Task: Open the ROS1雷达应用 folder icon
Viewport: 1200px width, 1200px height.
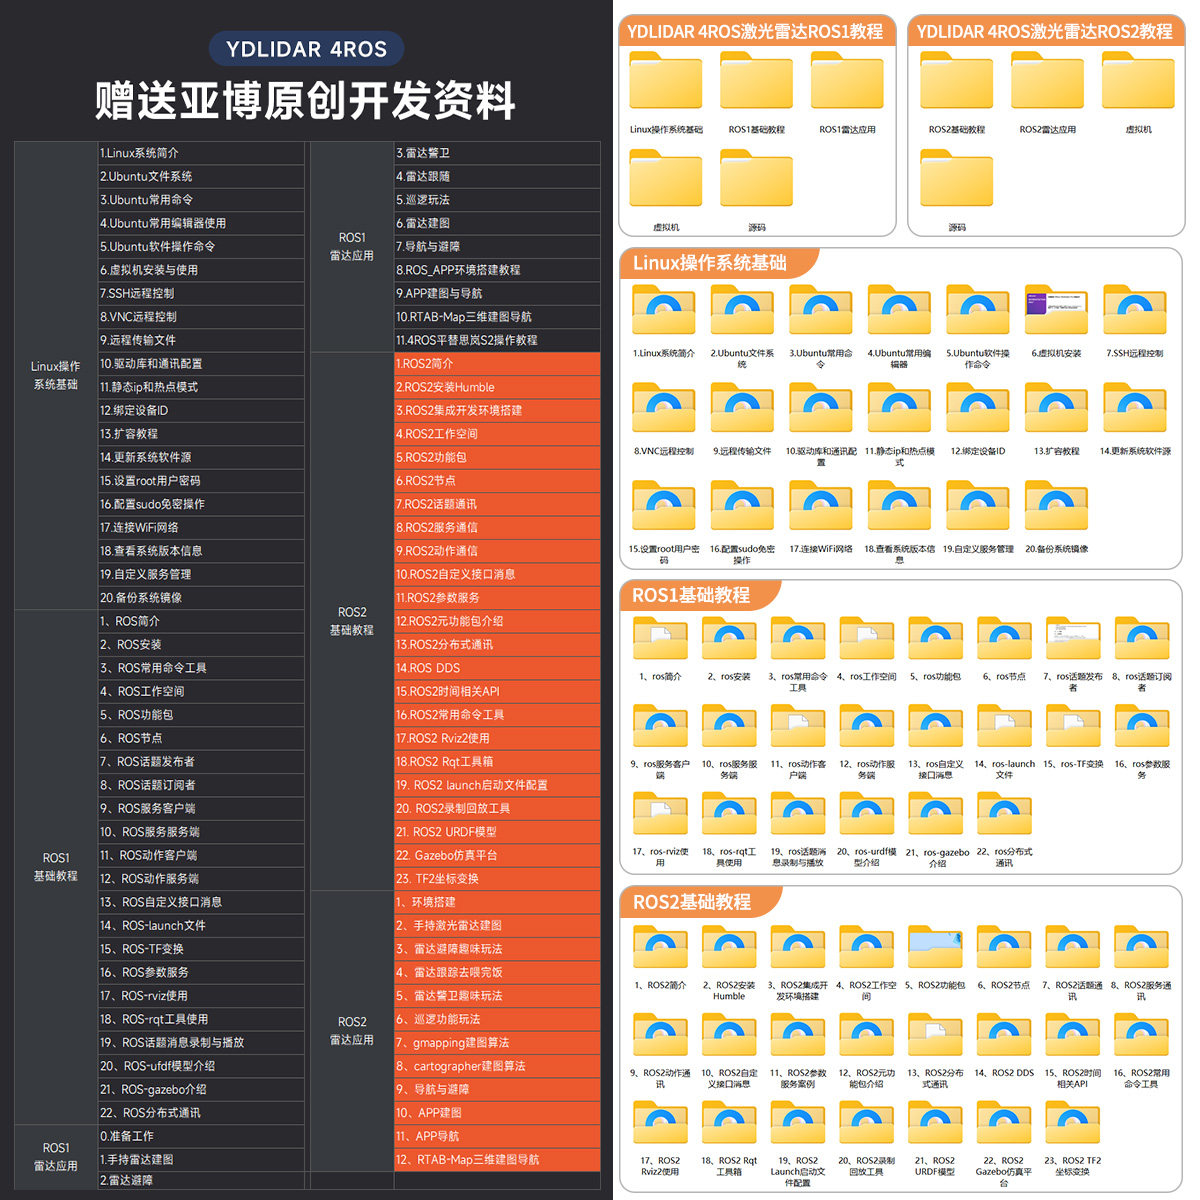Action: 847,81
